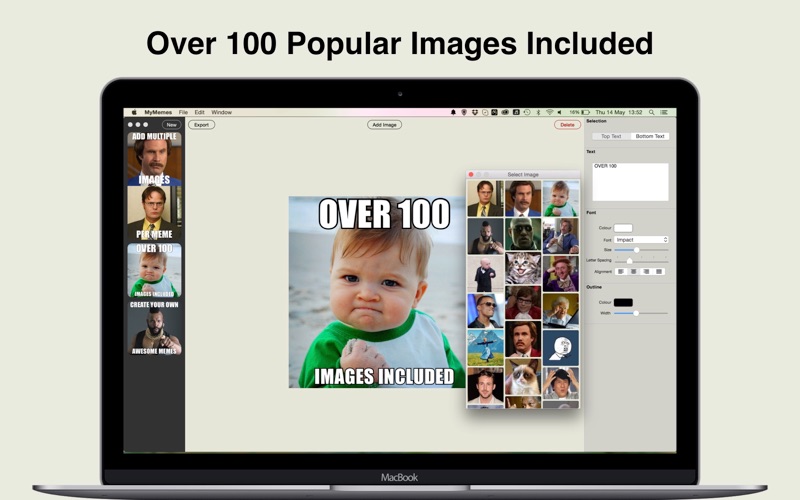Viewport: 800px width, 500px height.
Task: Pick the baby in green shirt in Select Image
Action: pyautogui.click(x=561, y=198)
